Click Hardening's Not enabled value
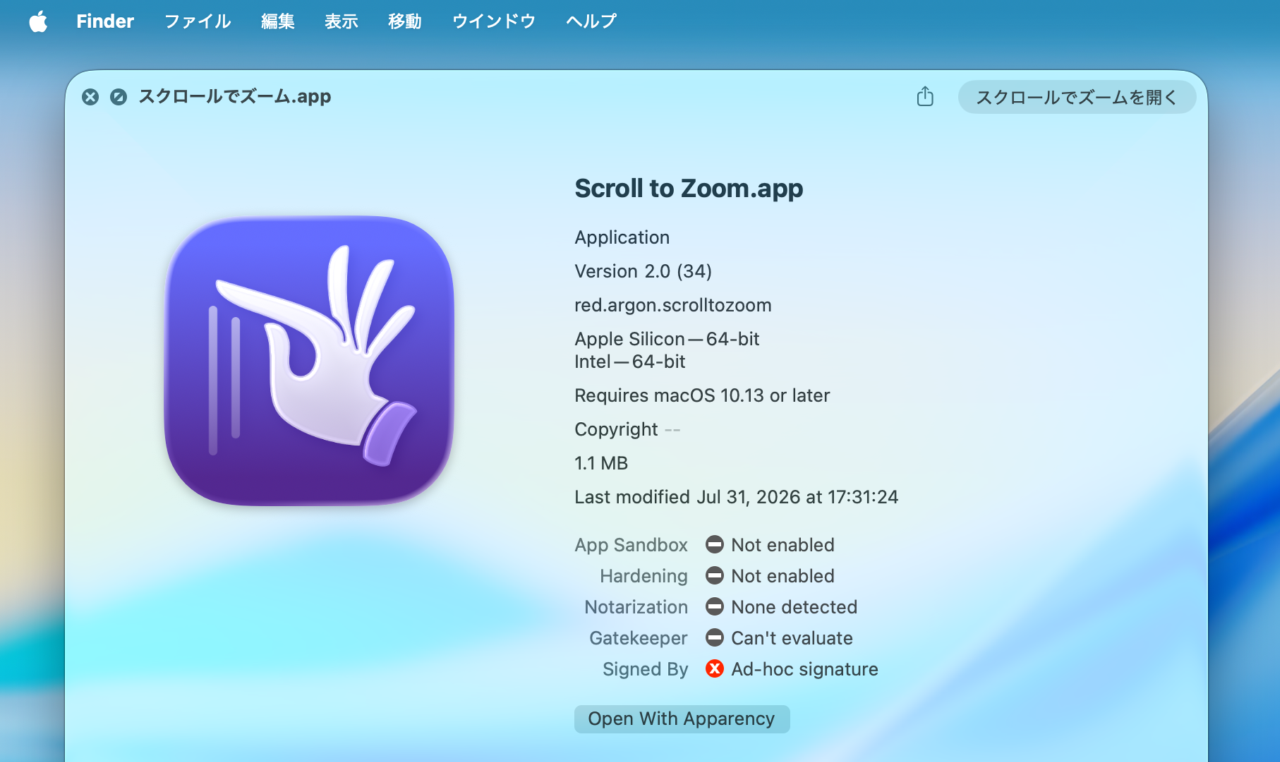Image resolution: width=1280 pixels, height=762 pixels. point(783,576)
